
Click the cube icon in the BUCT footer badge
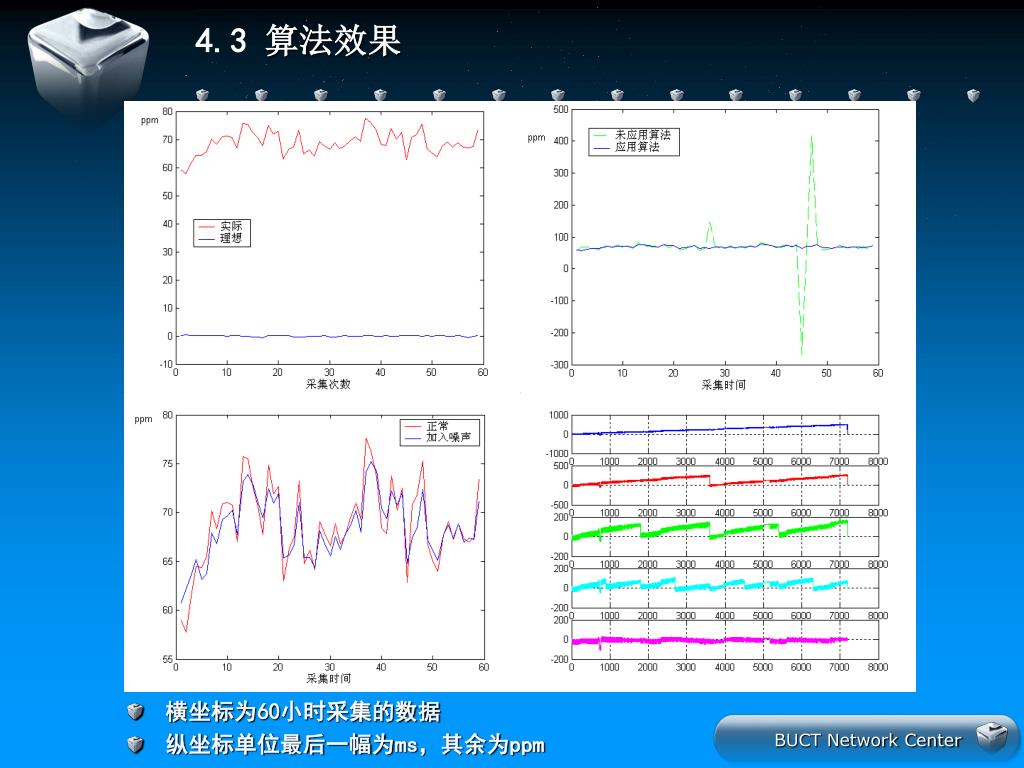click(x=992, y=737)
